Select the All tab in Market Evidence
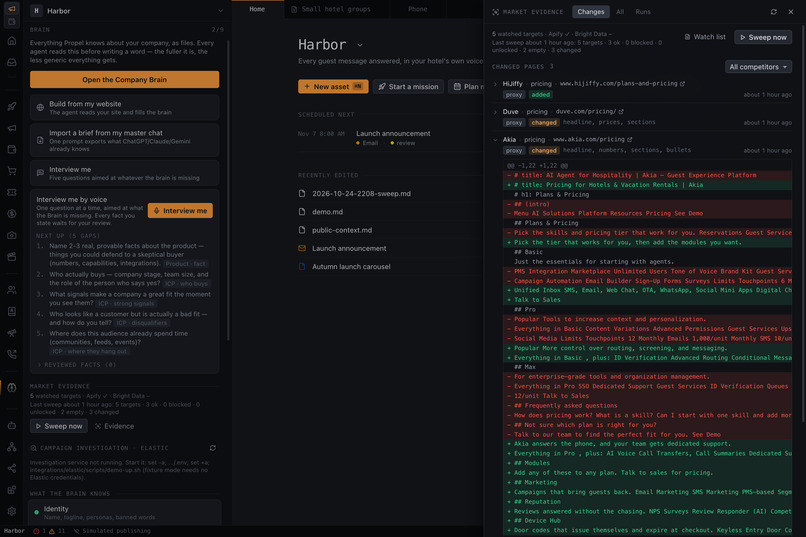 tap(620, 12)
